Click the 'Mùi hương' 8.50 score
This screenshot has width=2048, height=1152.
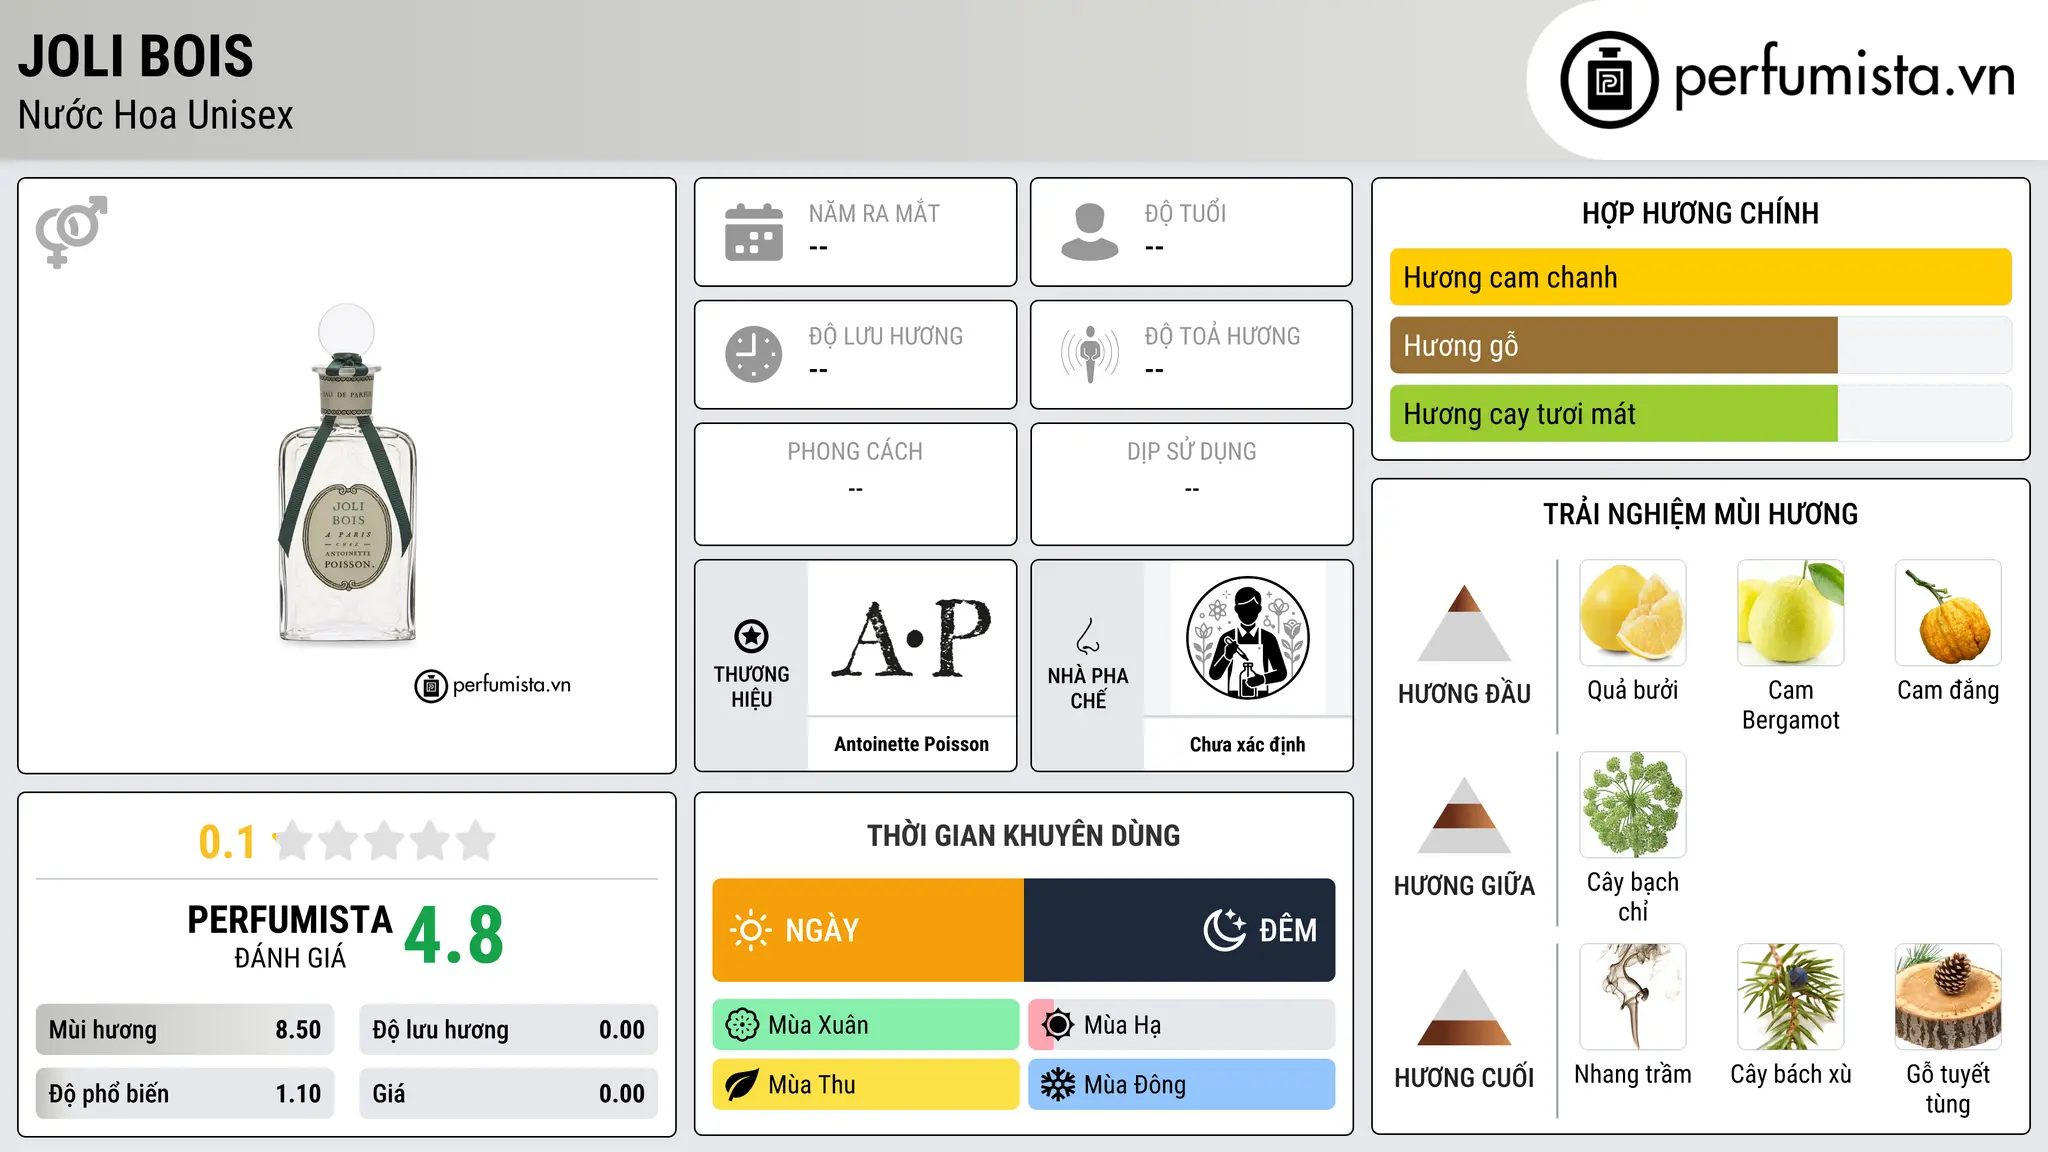(x=185, y=1030)
